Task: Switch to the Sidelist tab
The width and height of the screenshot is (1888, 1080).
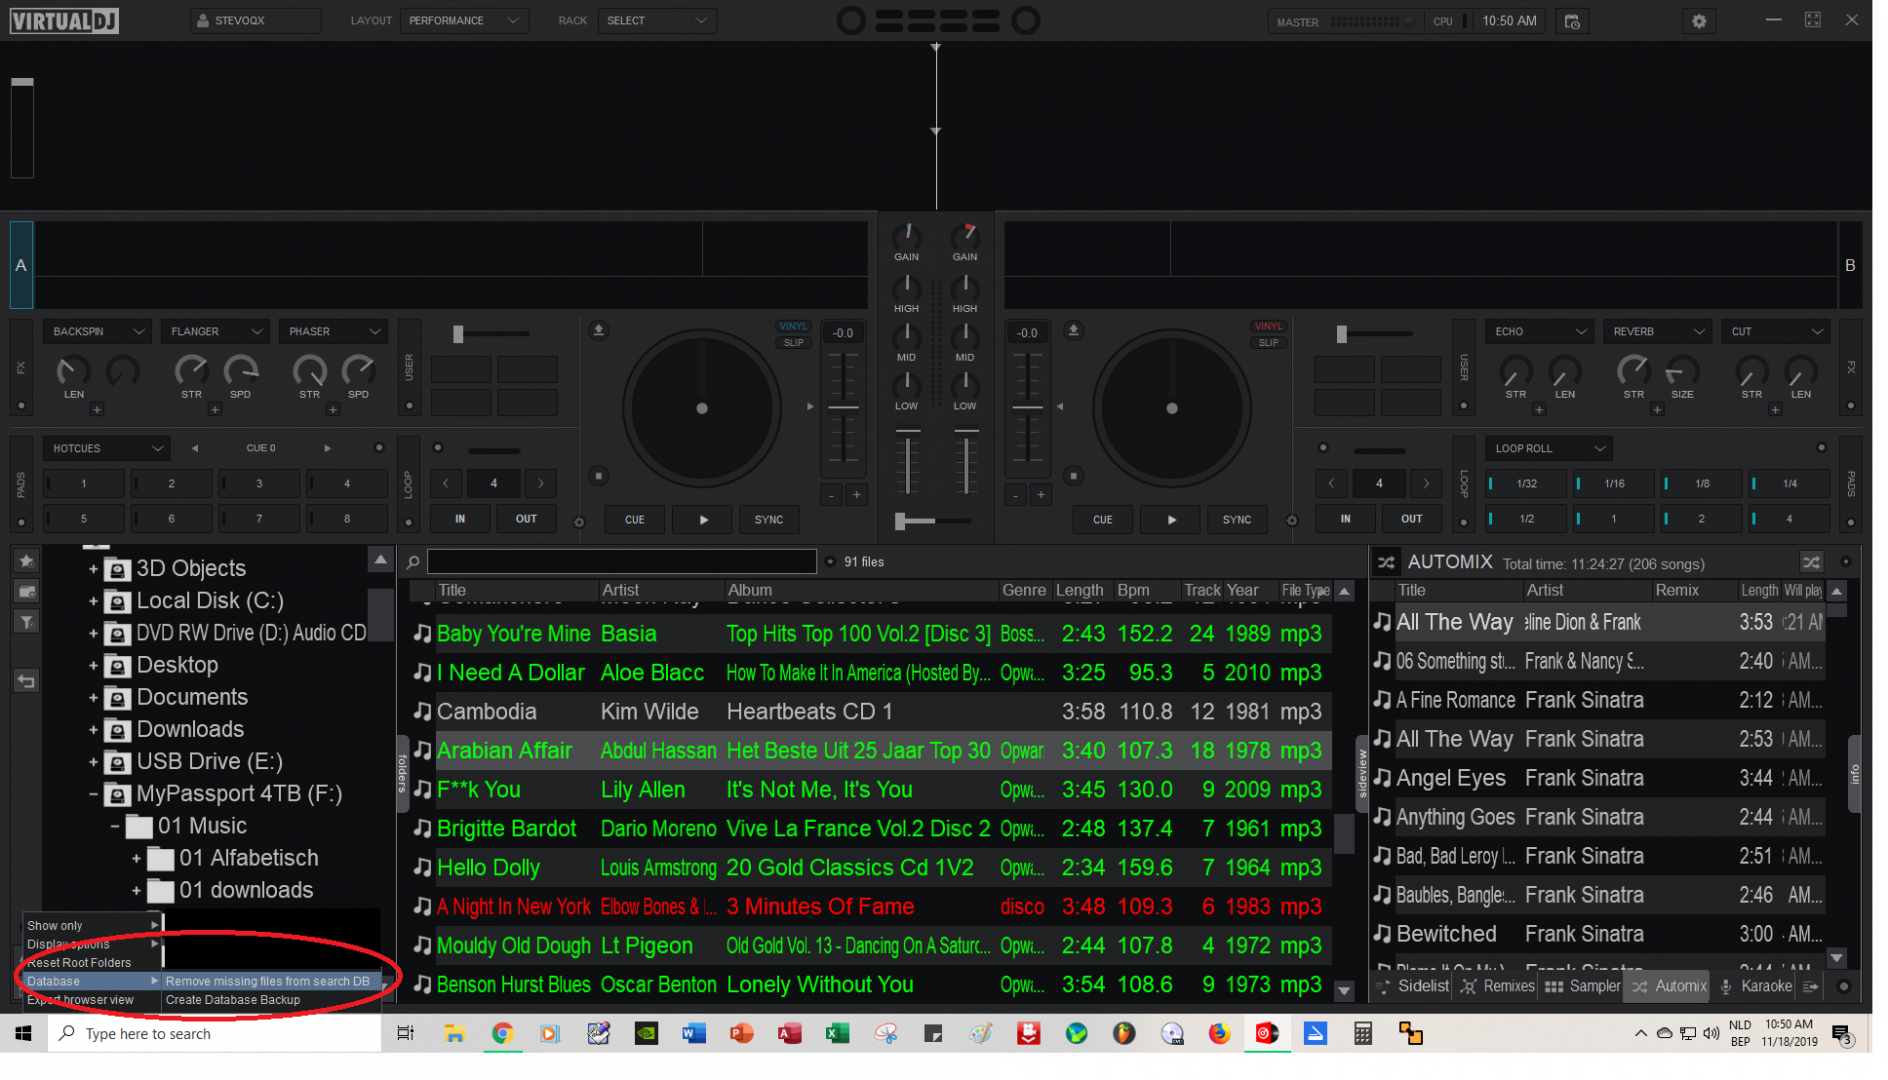Action: pos(1414,986)
